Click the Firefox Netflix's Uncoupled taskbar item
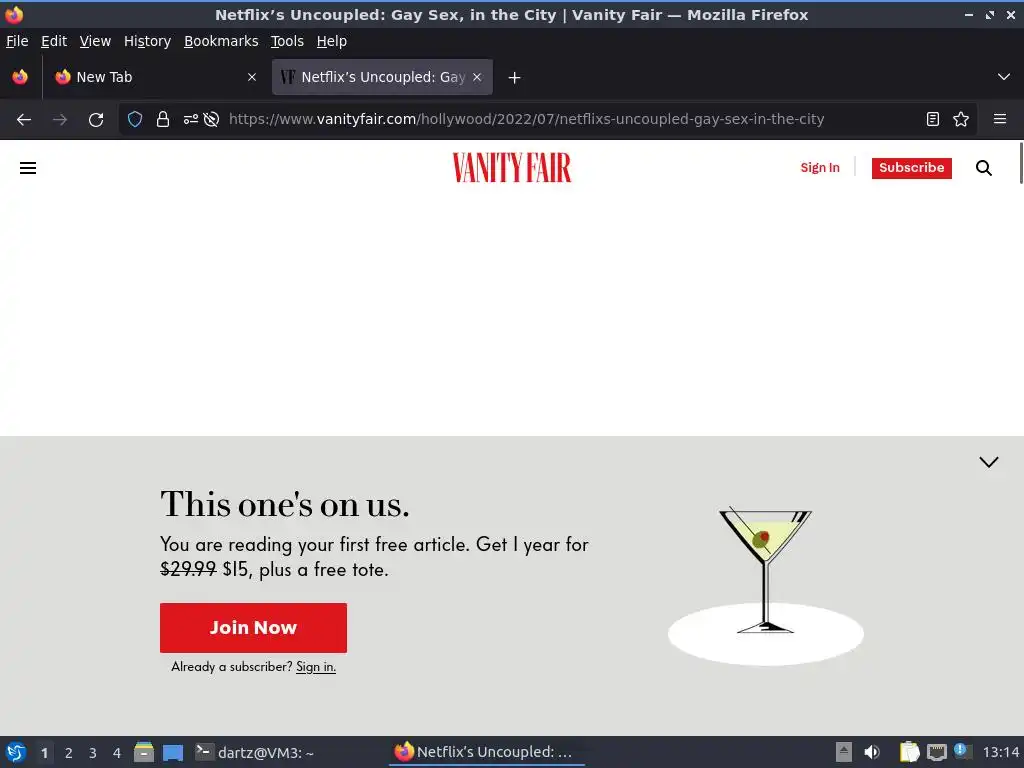 click(x=487, y=752)
